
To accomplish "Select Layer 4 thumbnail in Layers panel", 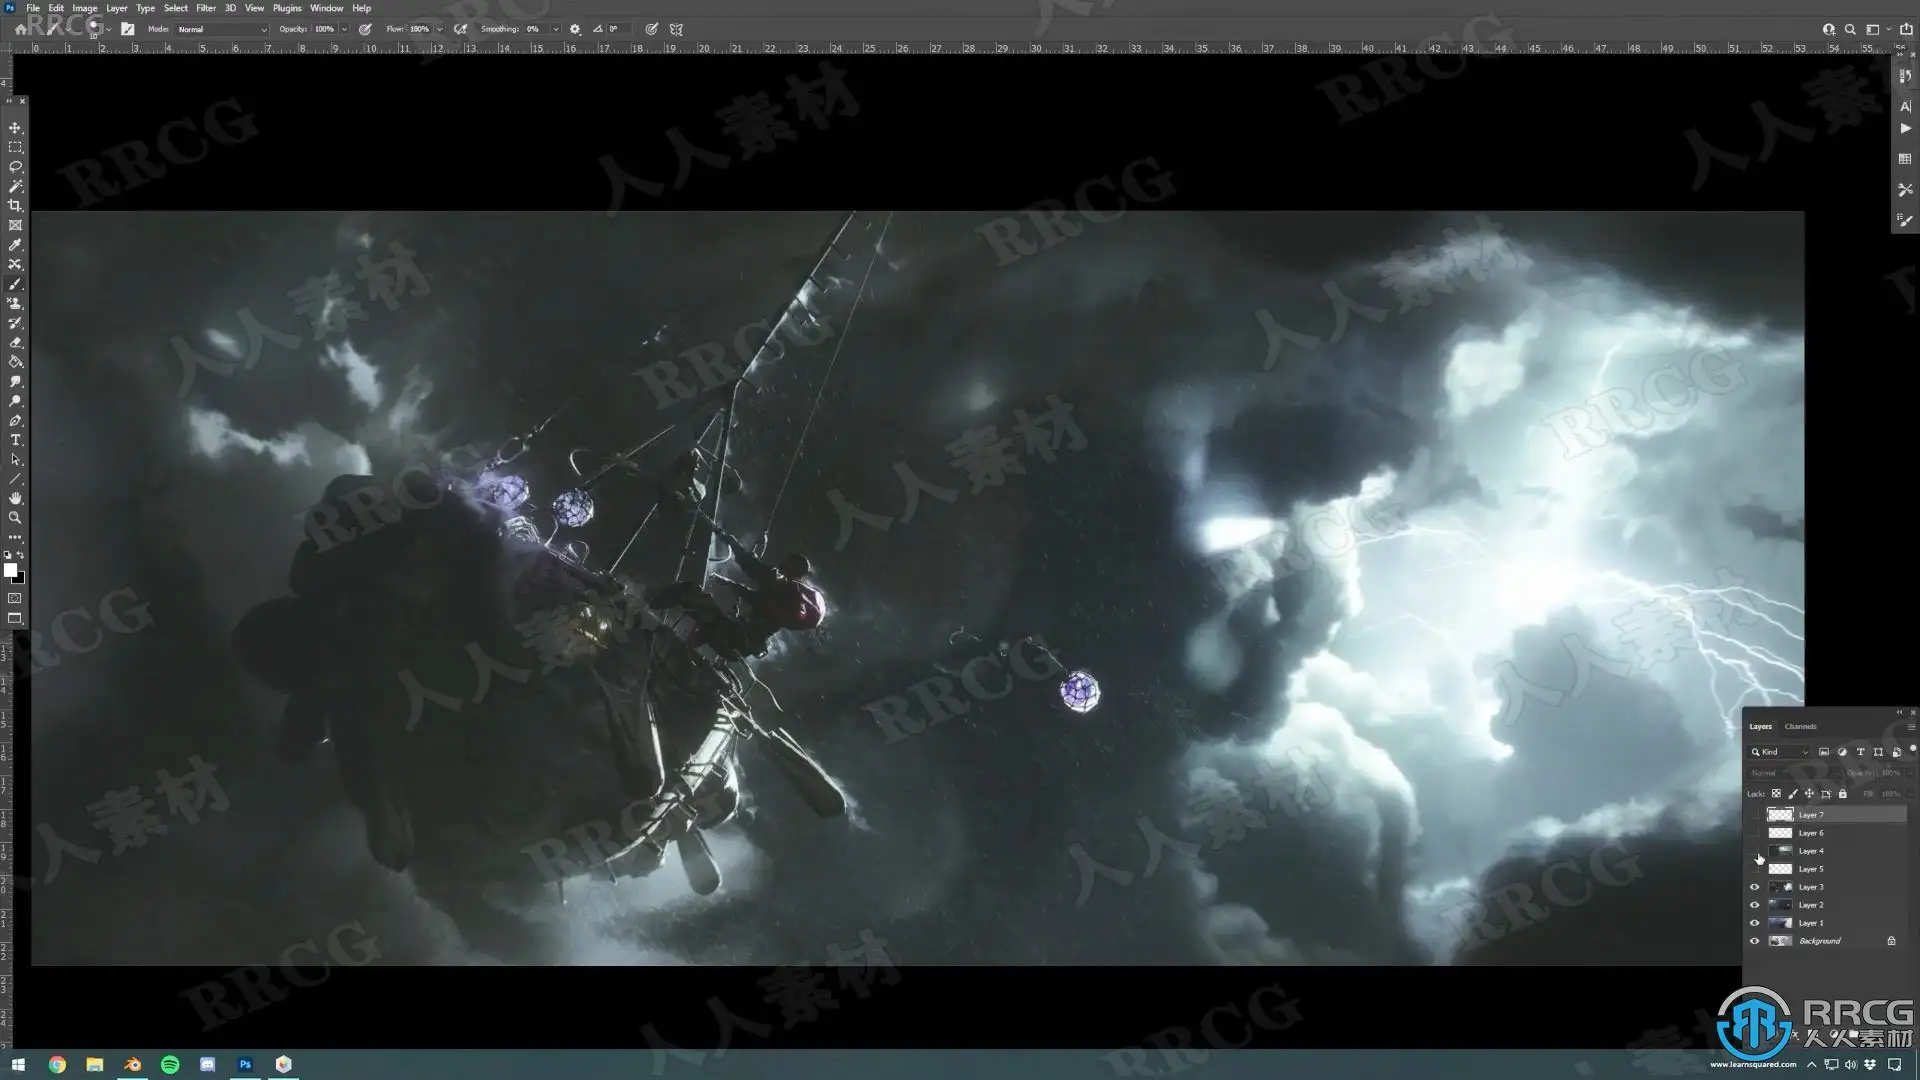I will pos(1780,851).
